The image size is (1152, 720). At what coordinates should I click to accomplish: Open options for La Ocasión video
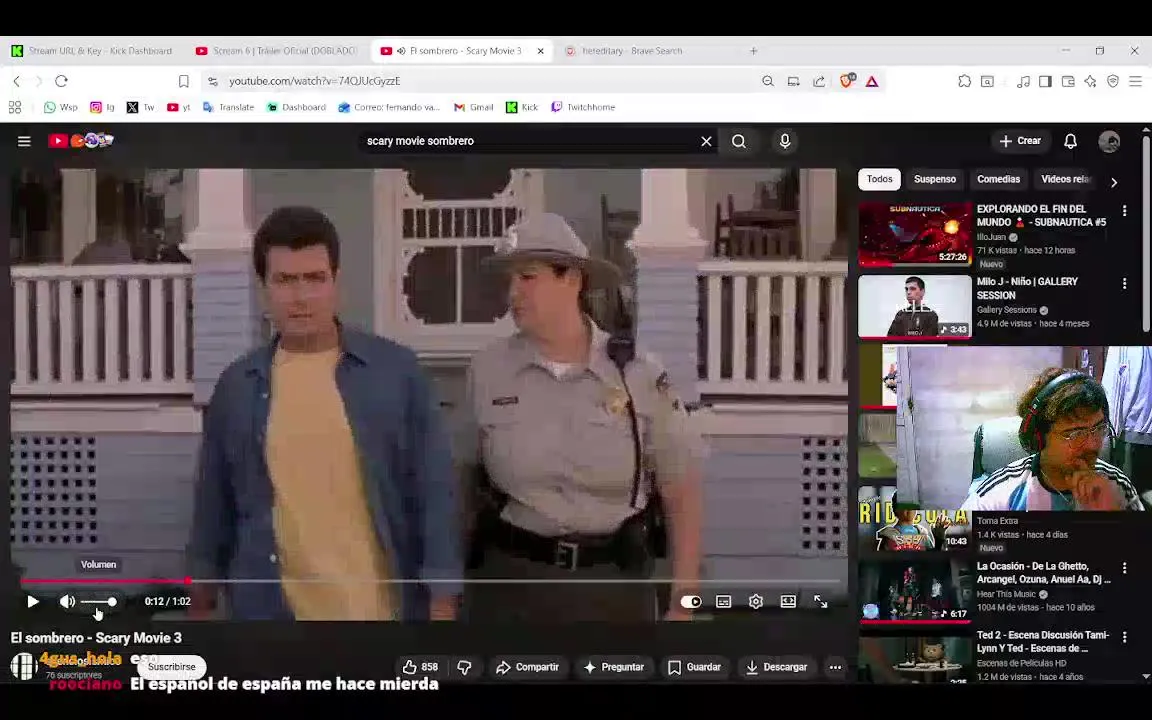pos(1124,568)
